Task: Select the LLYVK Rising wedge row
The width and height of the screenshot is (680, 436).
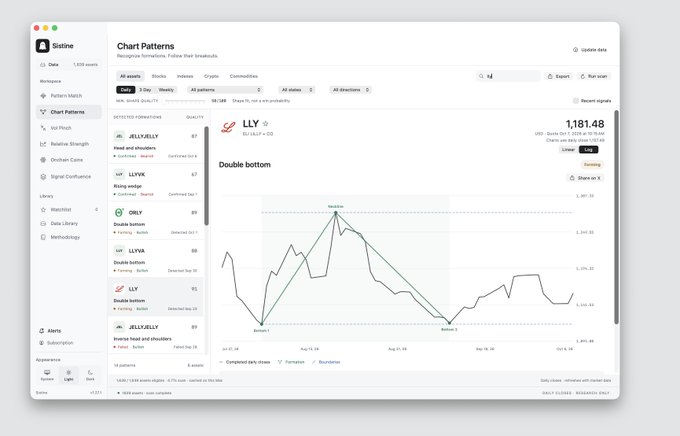Action: [155, 183]
